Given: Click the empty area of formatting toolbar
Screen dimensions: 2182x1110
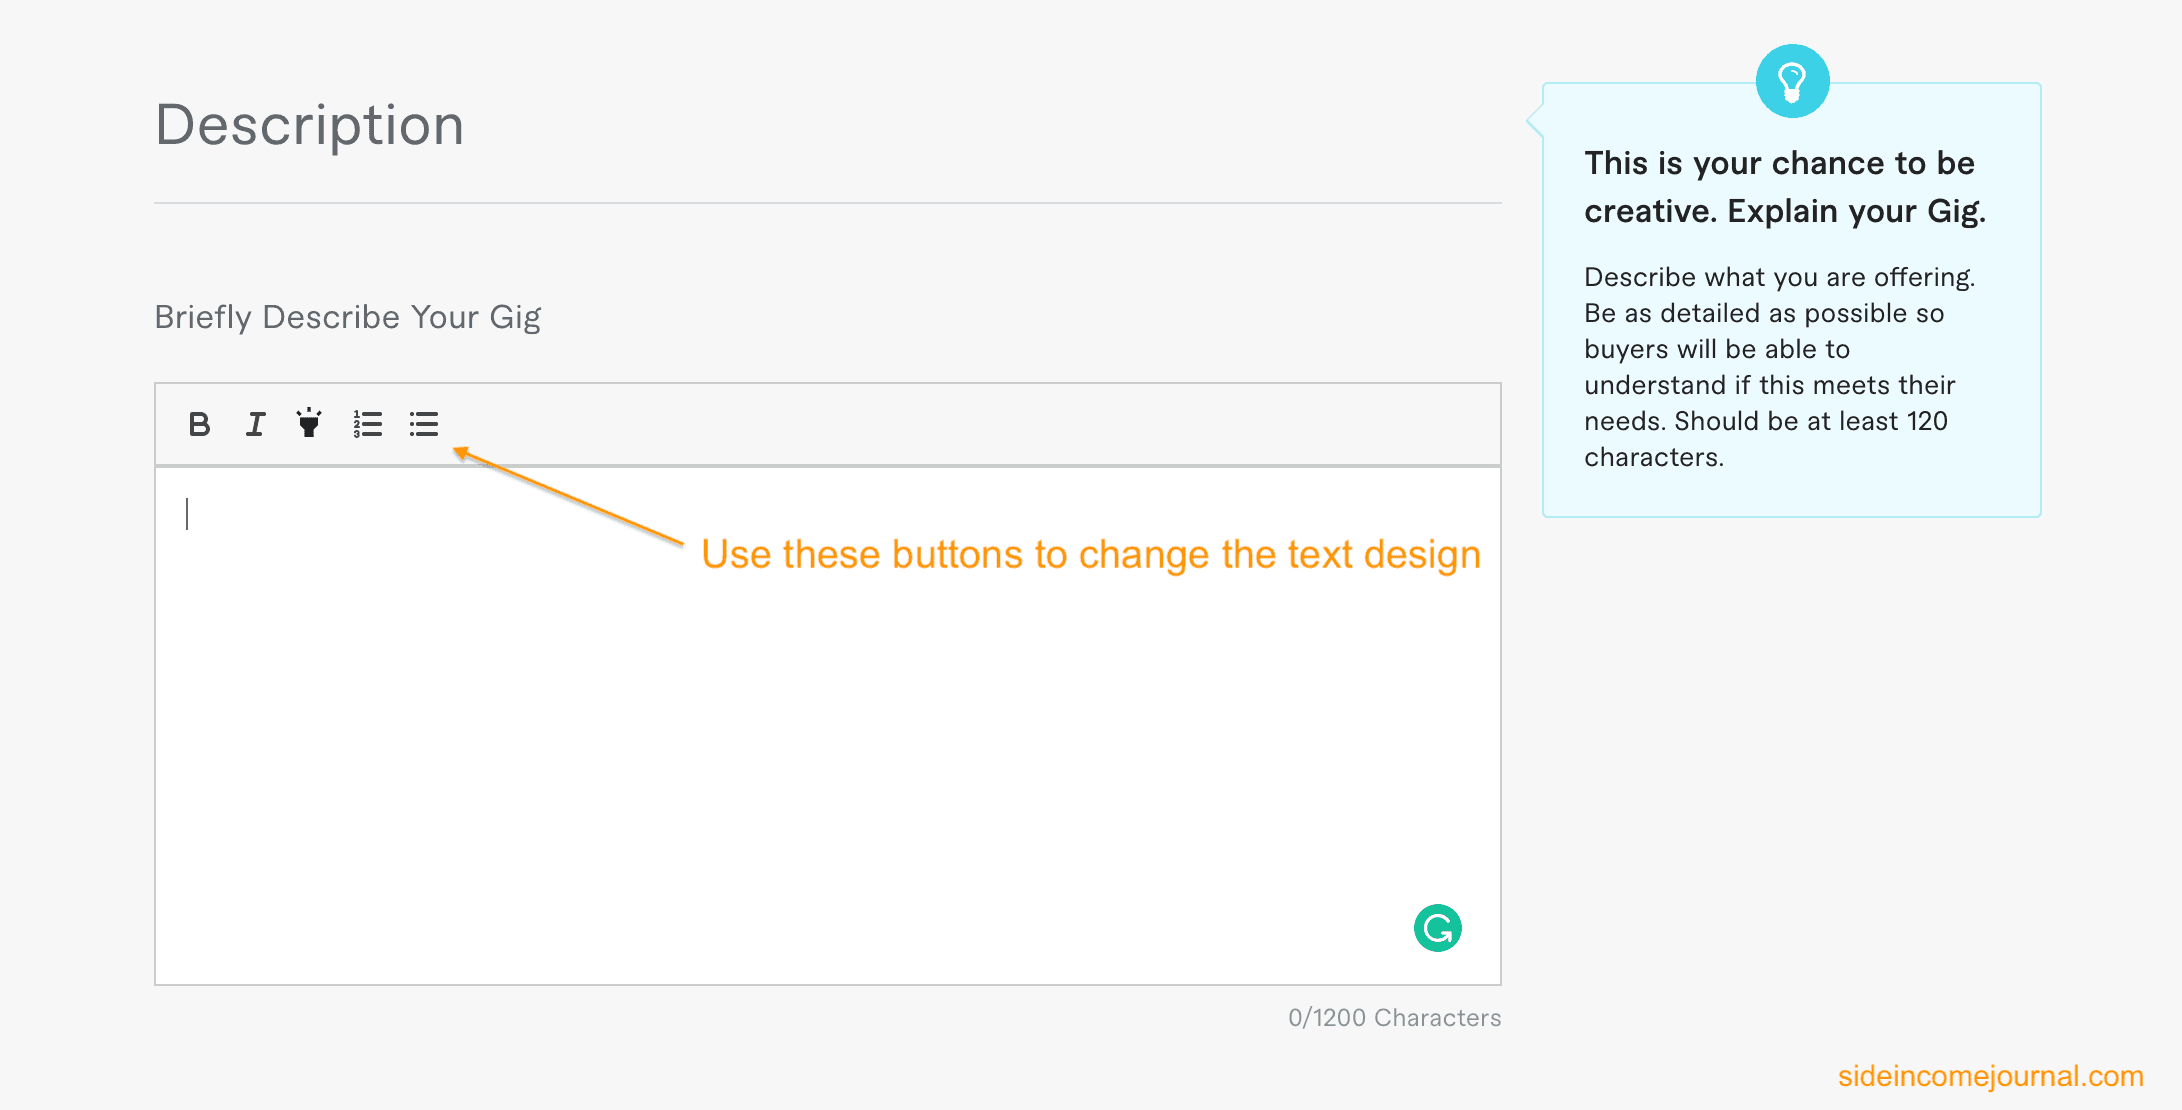Looking at the screenshot, I should click(970, 424).
